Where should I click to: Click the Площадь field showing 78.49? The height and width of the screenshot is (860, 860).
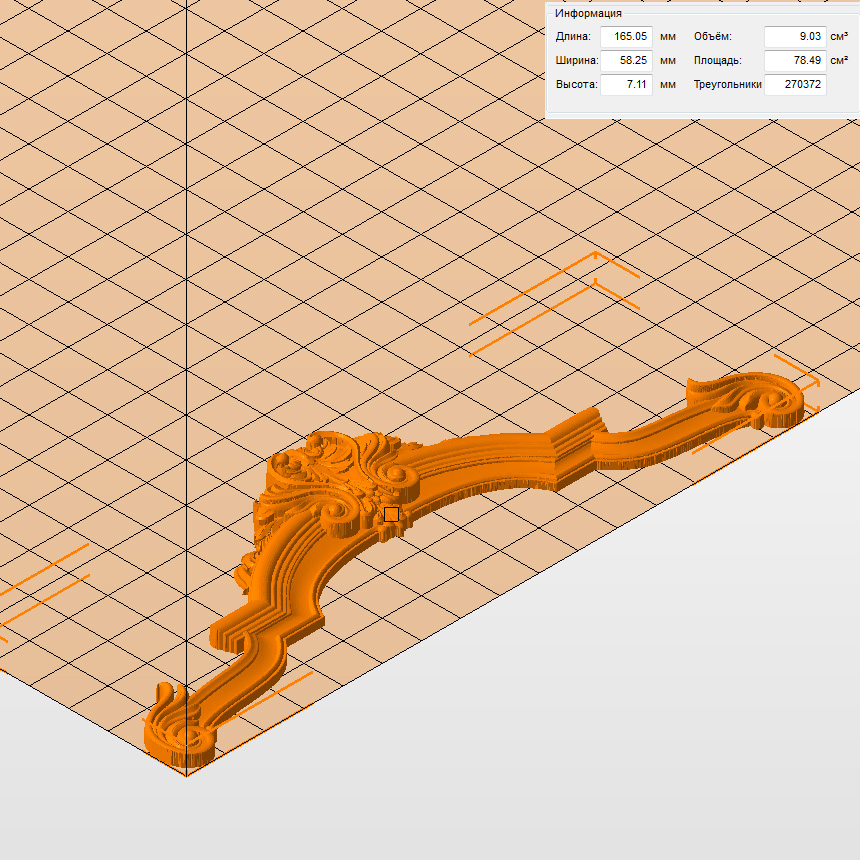click(795, 61)
